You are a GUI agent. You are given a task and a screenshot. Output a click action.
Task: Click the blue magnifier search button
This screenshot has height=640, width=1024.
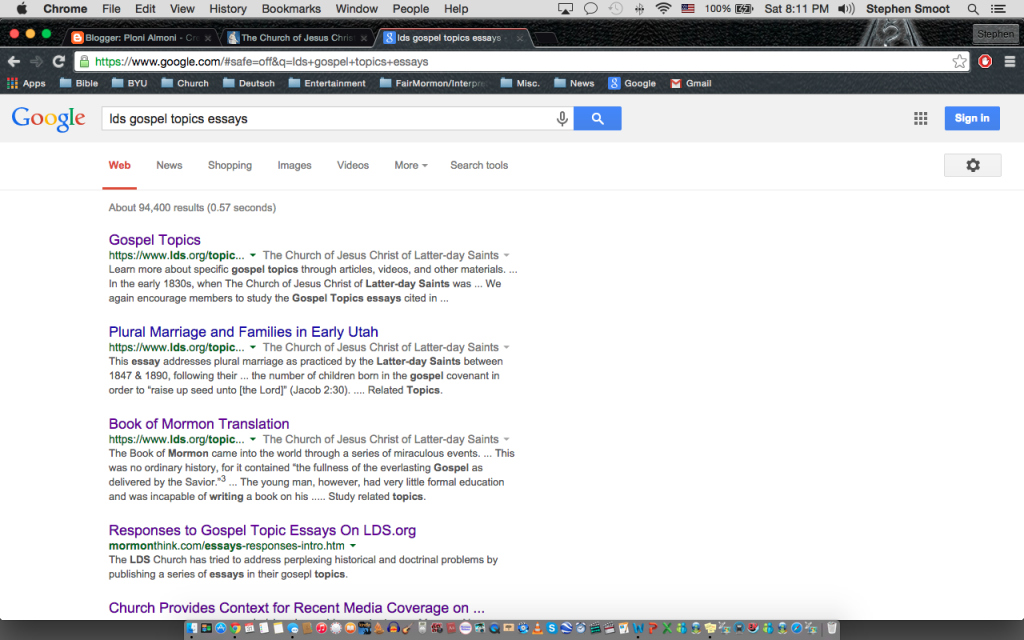597,118
